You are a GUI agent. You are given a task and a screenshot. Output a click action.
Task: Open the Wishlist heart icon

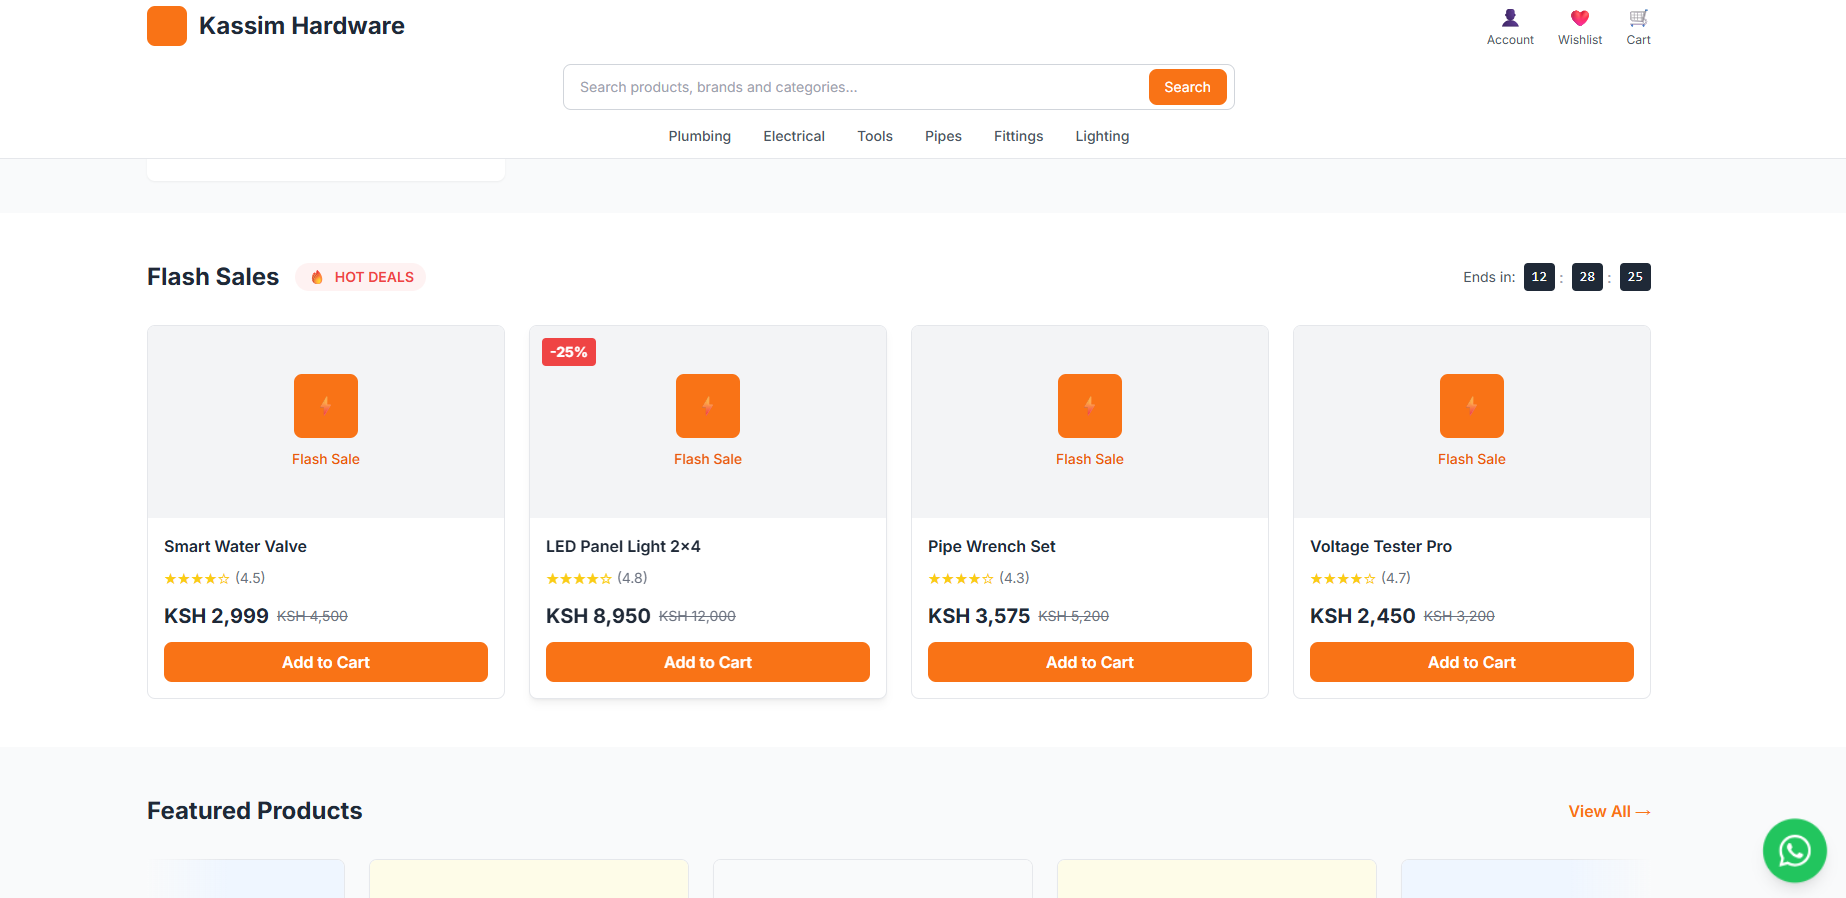[1579, 19]
